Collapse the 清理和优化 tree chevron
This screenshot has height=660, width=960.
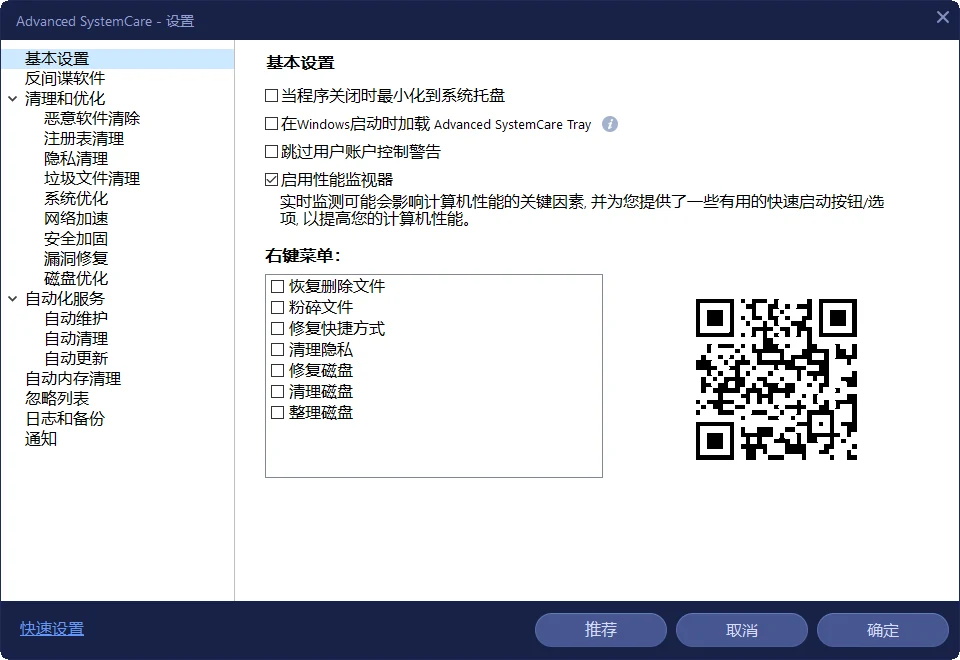coord(12,99)
